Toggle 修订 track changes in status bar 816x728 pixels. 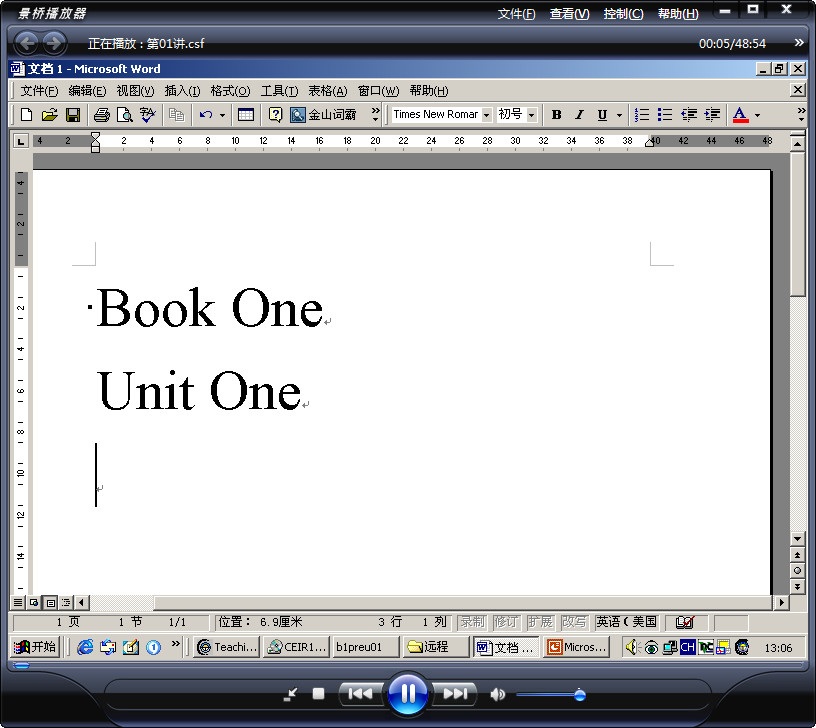[x=506, y=622]
